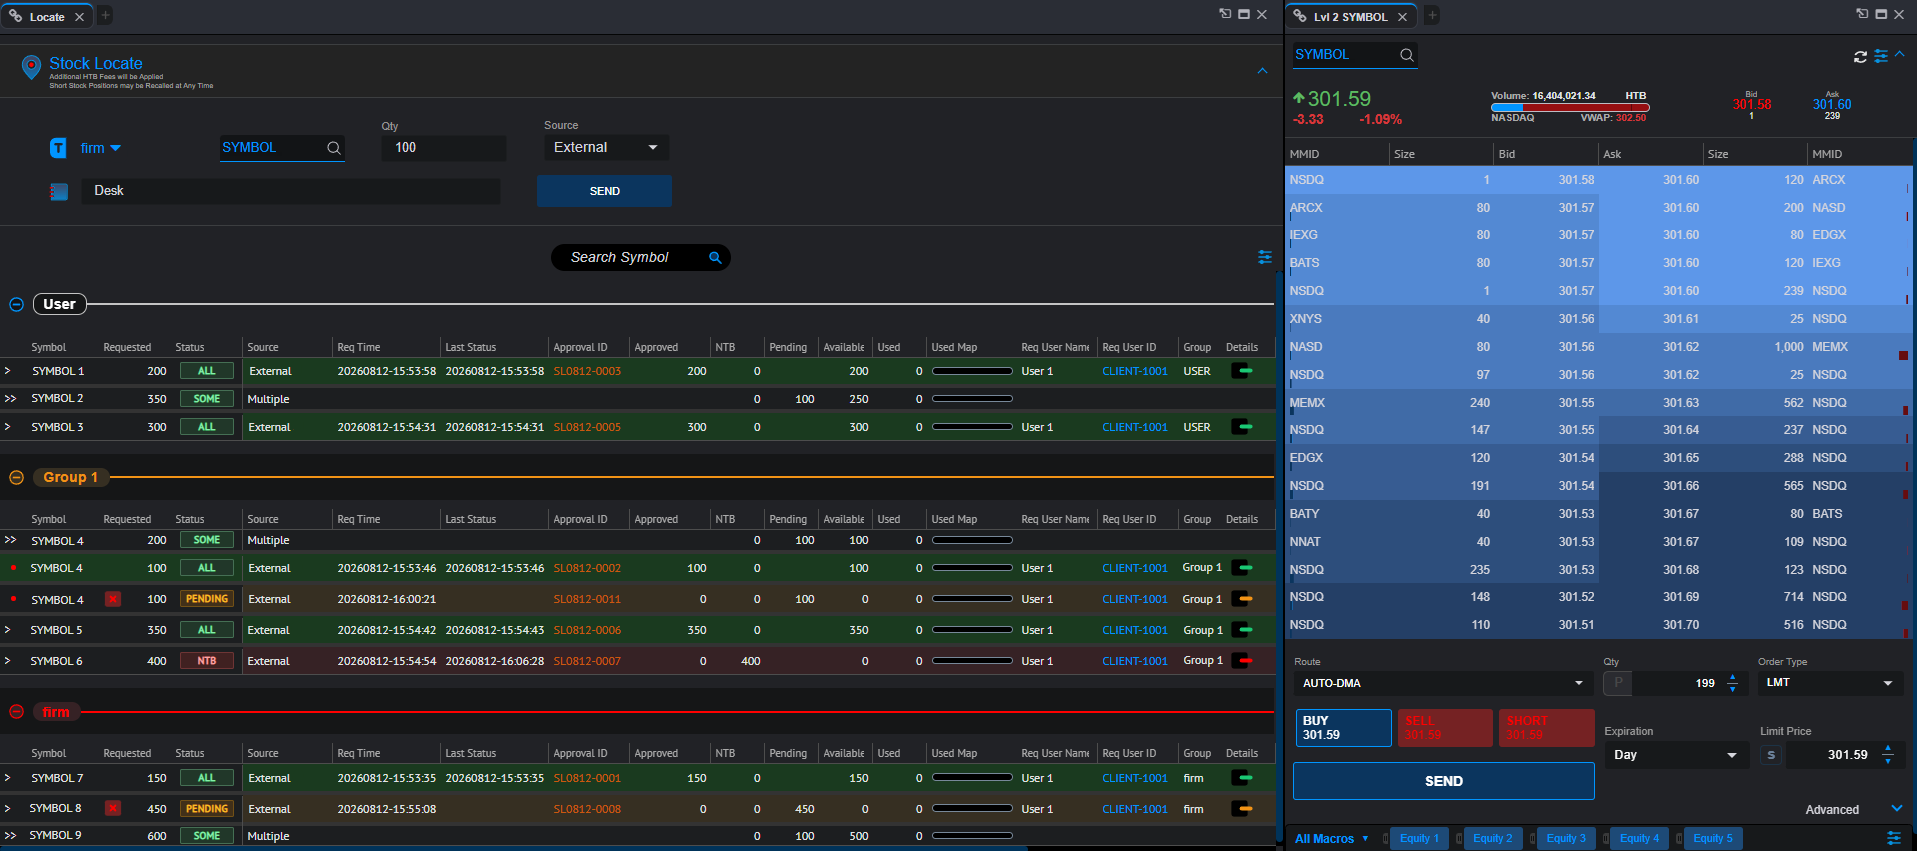The image size is (1917, 851).
Task: Expand the Advanced order options
Action: pos(1896,809)
